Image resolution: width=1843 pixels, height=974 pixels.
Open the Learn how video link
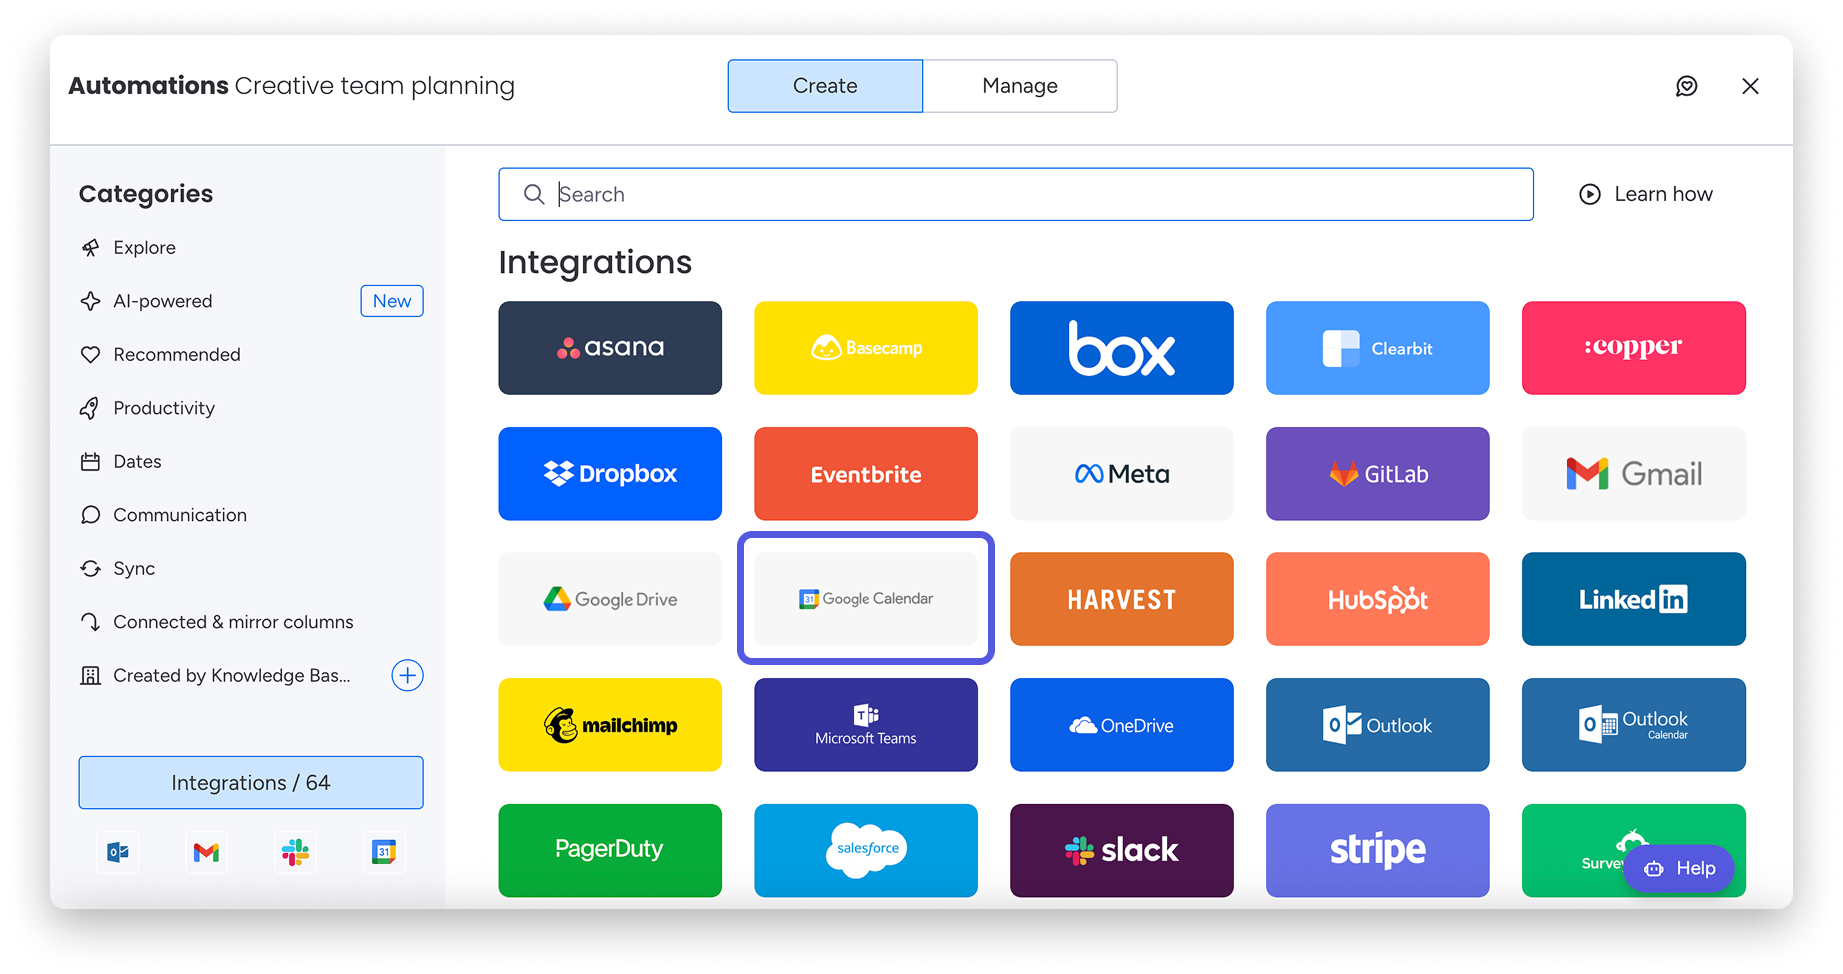click(1646, 194)
